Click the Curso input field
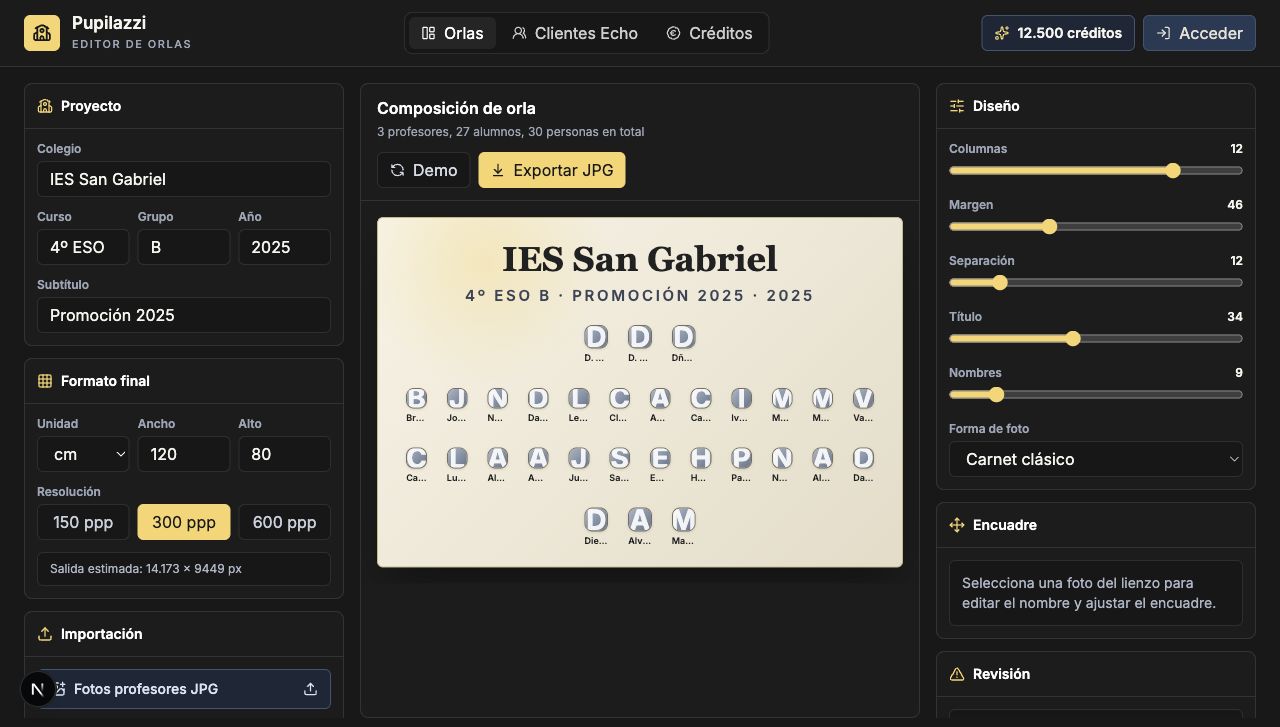Viewport: 1280px width, 727px height. [x=83, y=247]
